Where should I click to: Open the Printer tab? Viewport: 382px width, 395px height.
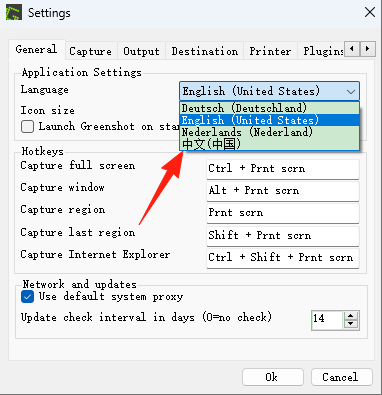pos(270,51)
